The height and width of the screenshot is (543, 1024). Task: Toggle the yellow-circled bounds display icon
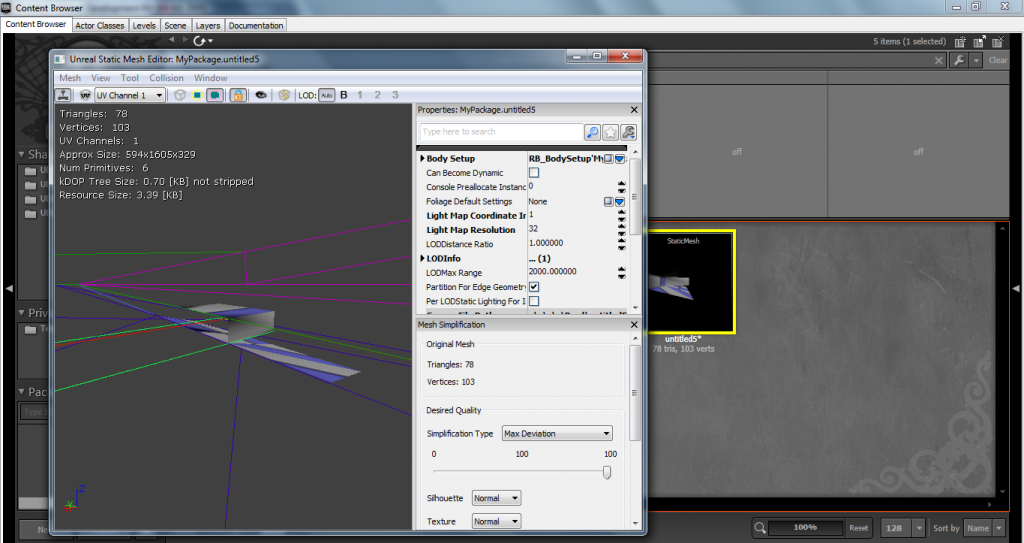[197, 95]
